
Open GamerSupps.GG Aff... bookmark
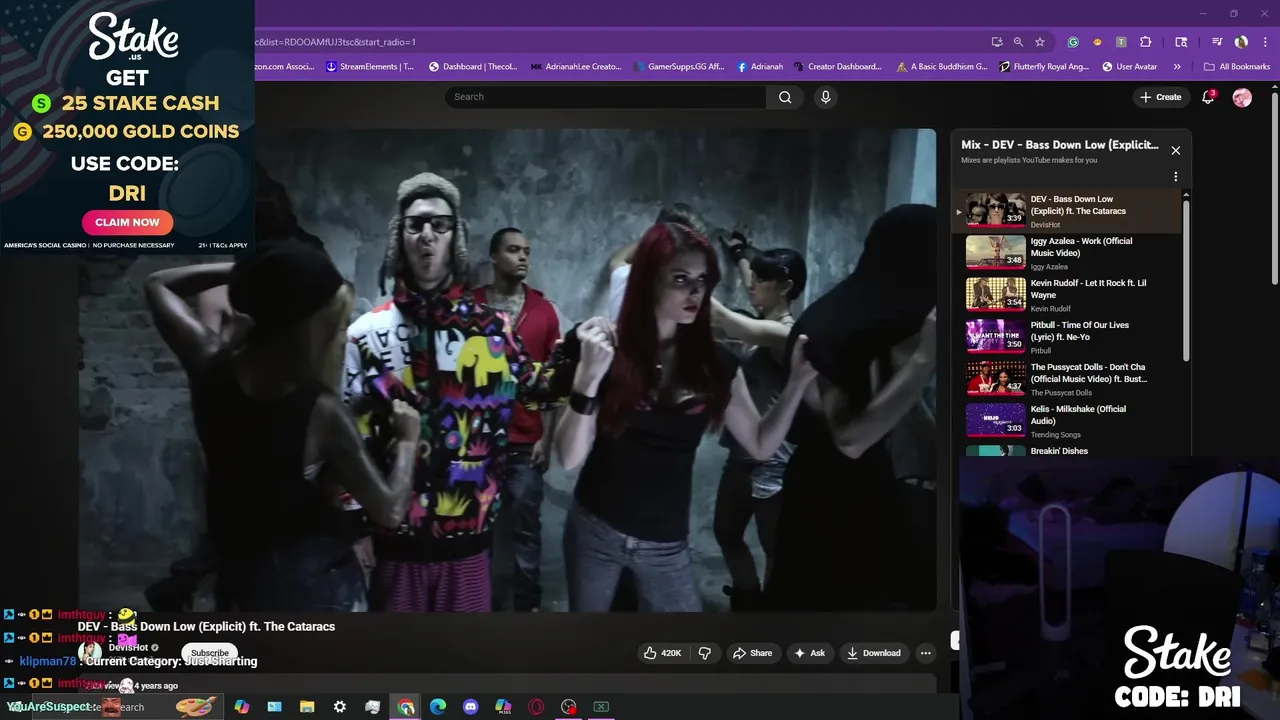[x=679, y=67]
